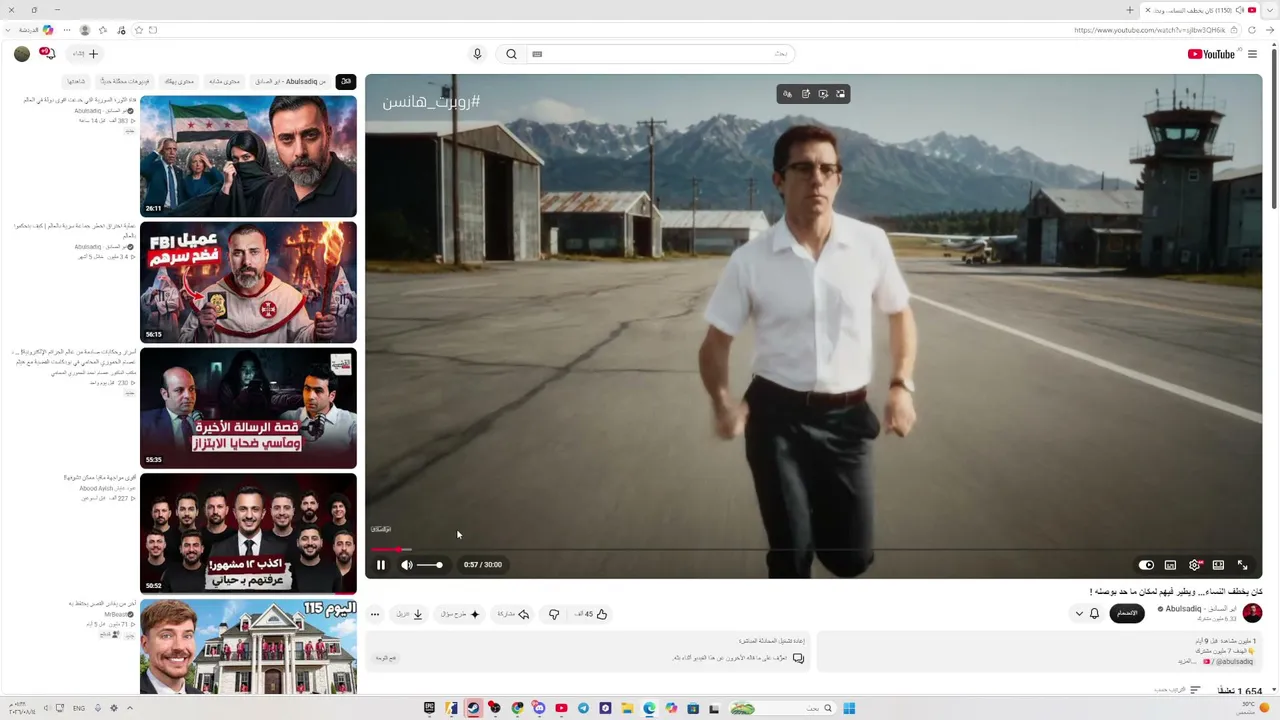Open a new browser tab

click(x=1130, y=10)
